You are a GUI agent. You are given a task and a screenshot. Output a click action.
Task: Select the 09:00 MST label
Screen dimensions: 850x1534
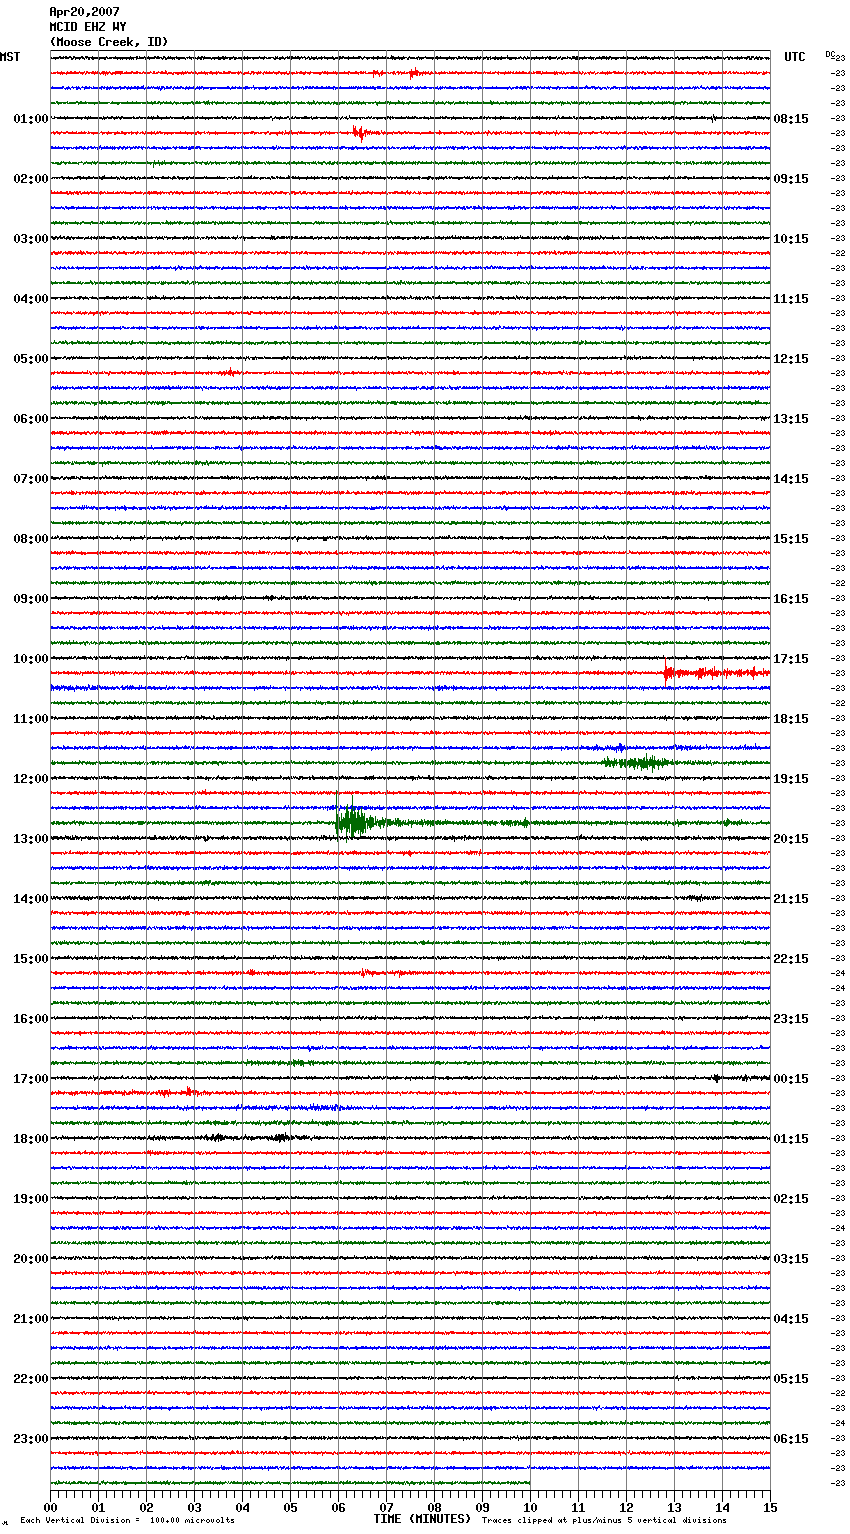coord(31,599)
